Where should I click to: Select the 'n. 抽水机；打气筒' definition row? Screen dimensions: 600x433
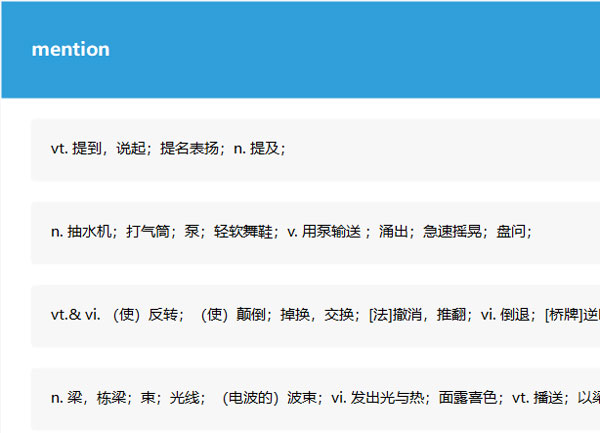[x=315, y=233]
